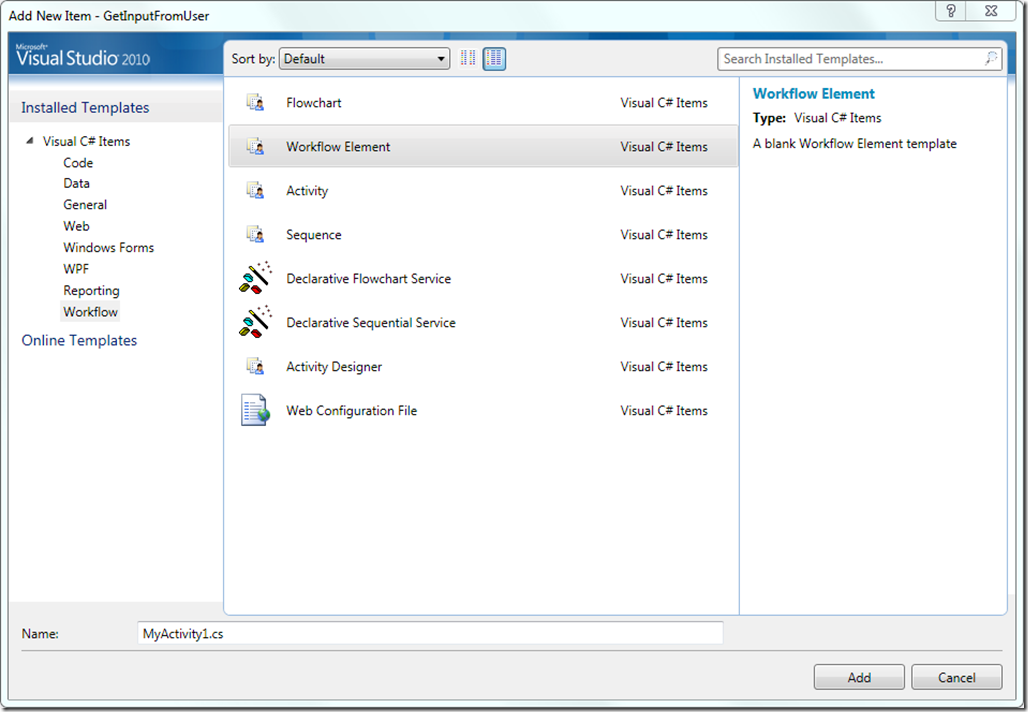
Task: Click the Declarative Flowchart Service icon
Action: coord(255,278)
